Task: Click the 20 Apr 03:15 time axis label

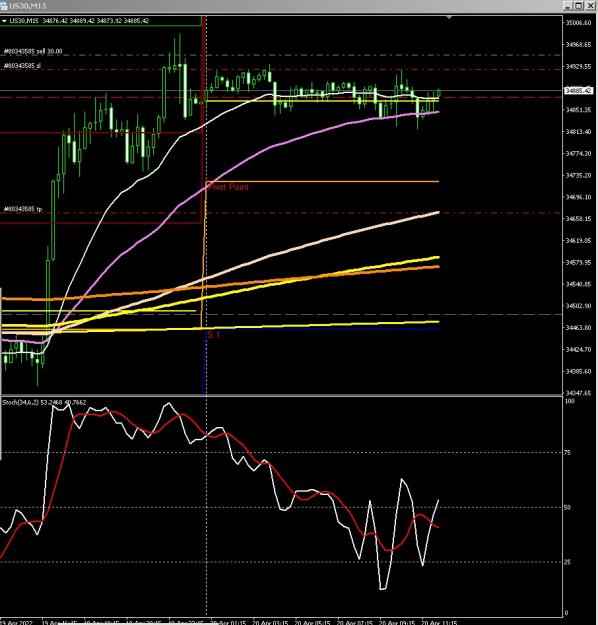Action: coord(270,622)
